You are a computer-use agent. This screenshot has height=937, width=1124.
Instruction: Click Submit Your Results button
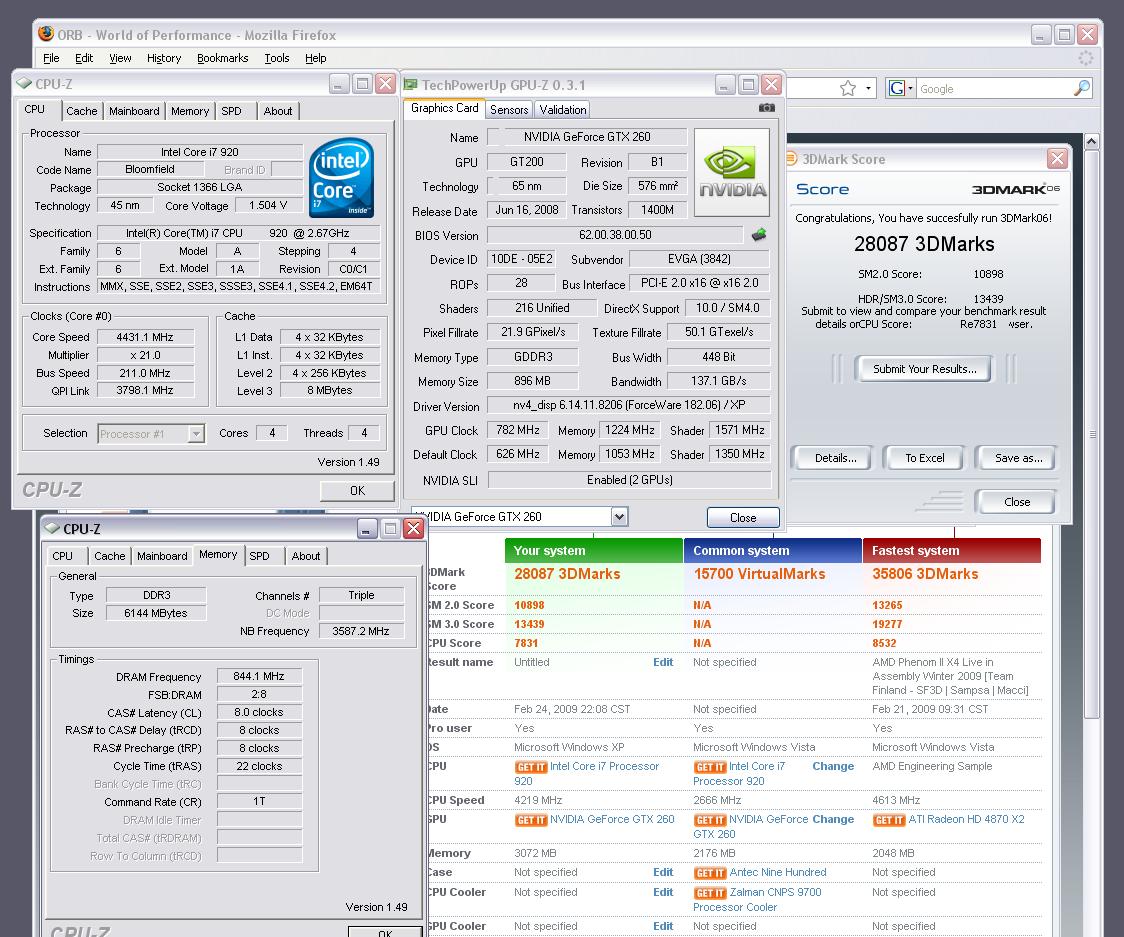point(924,369)
